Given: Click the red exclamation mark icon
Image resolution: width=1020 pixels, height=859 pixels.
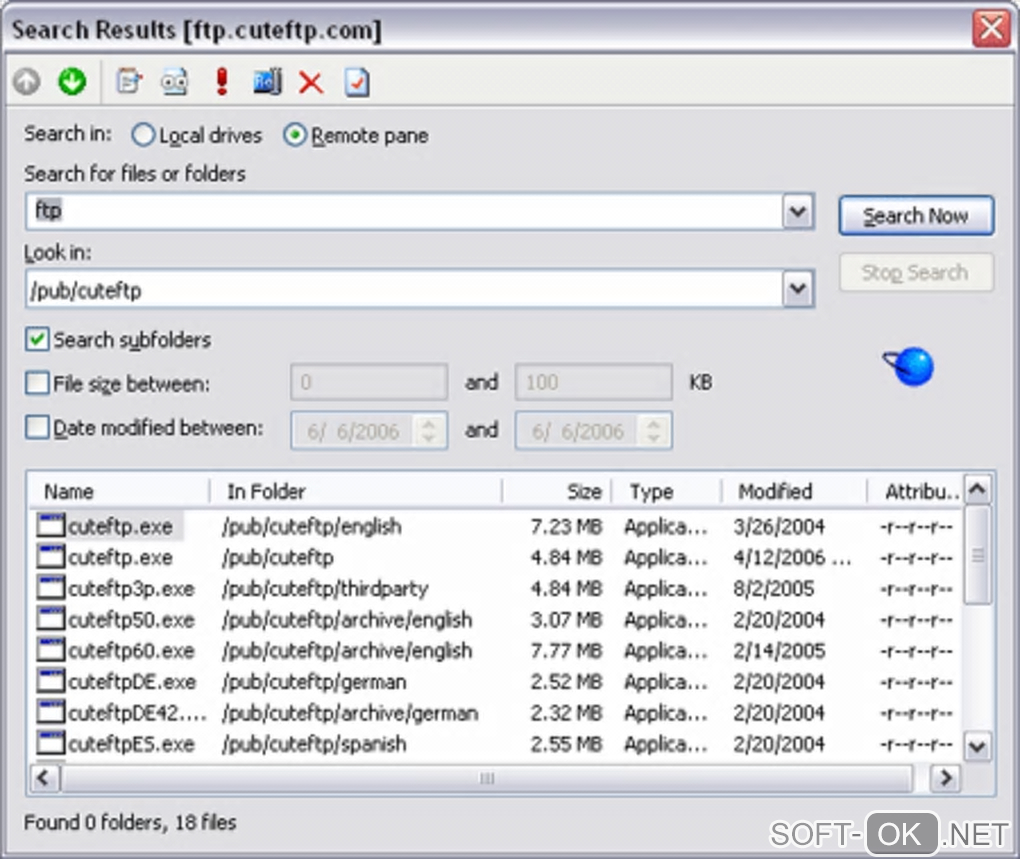Looking at the screenshot, I should tap(222, 82).
